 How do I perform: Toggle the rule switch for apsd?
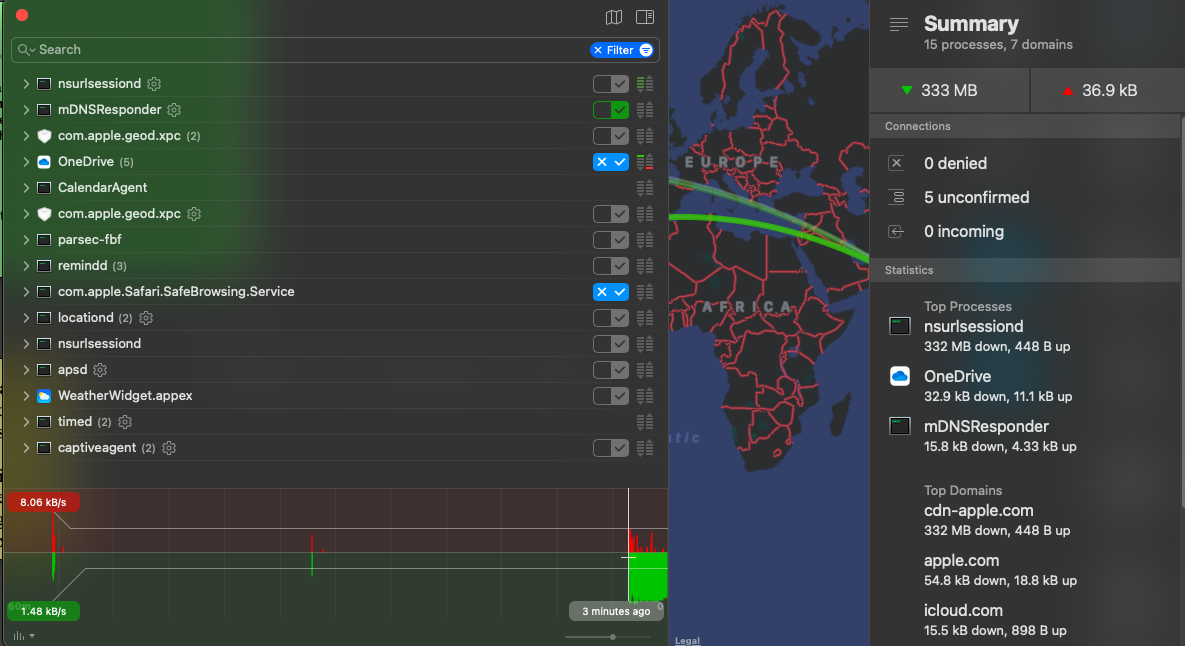(611, 370)
